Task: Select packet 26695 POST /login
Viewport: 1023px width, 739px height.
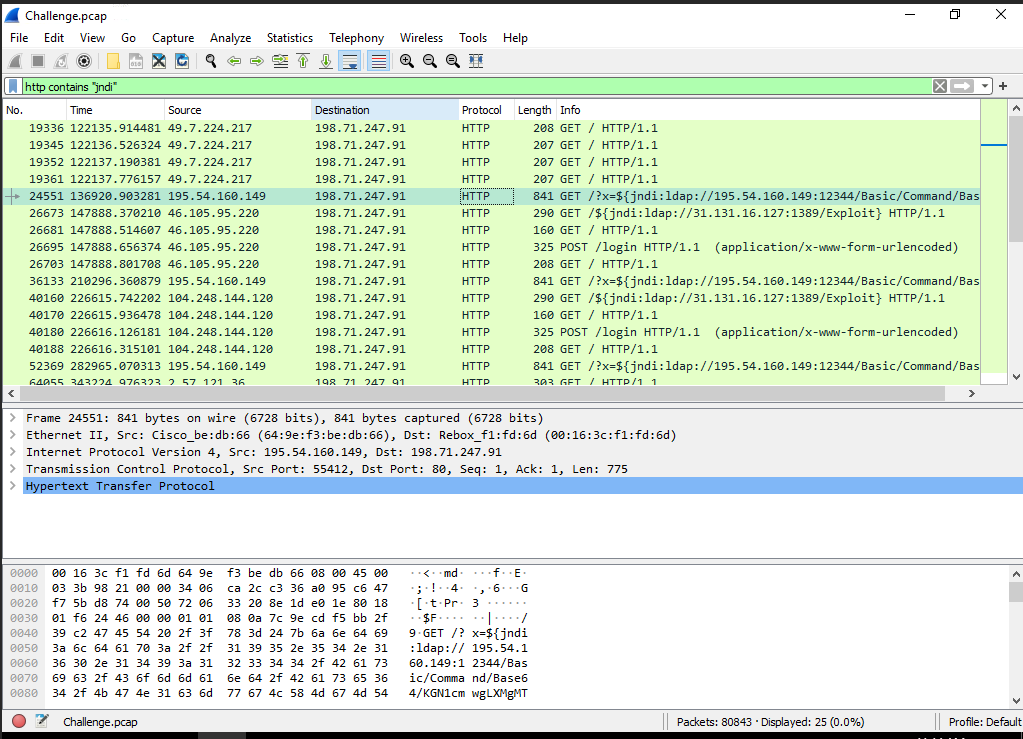Action: click(491, 247)
